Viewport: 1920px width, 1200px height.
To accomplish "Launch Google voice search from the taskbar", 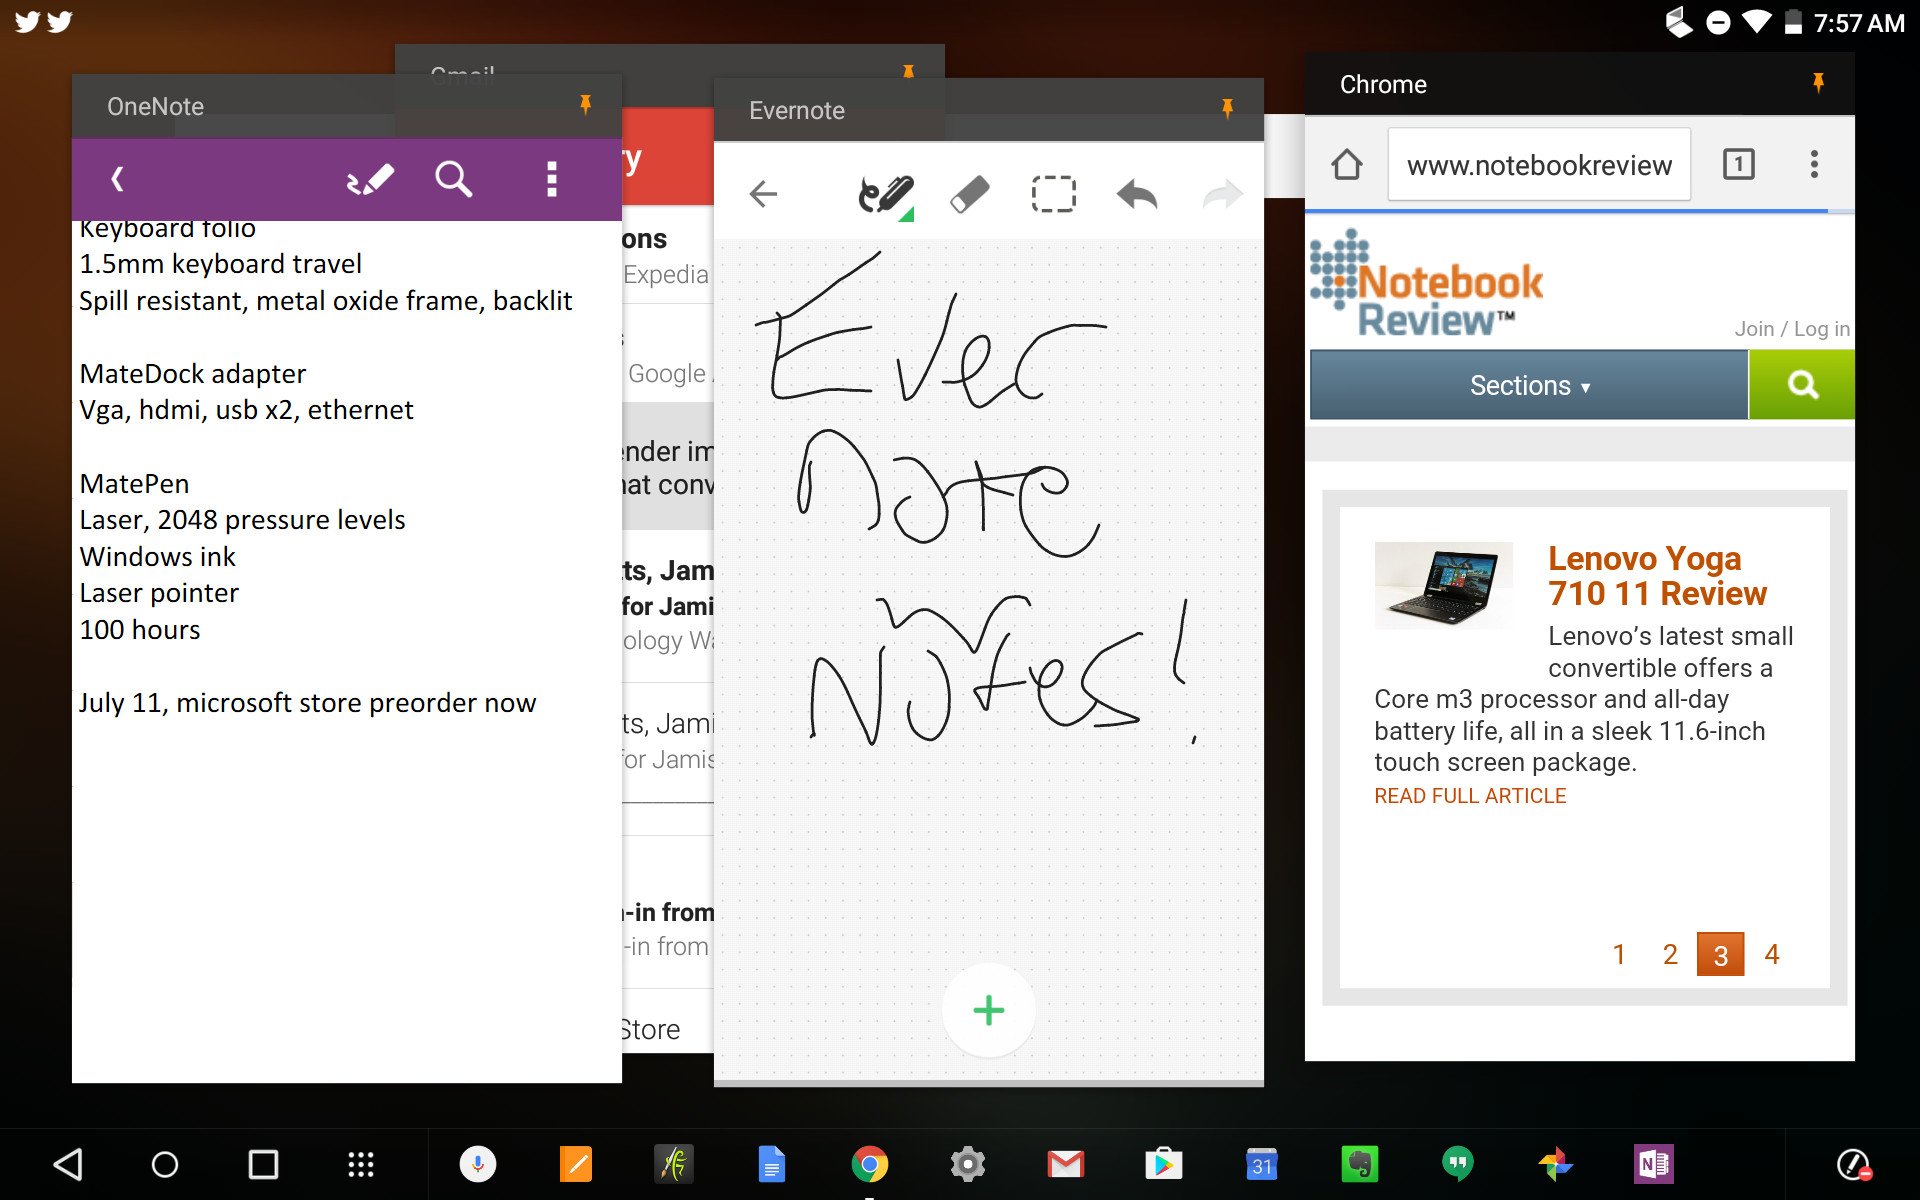I will pyautogui.click(x=478, y=1164).
